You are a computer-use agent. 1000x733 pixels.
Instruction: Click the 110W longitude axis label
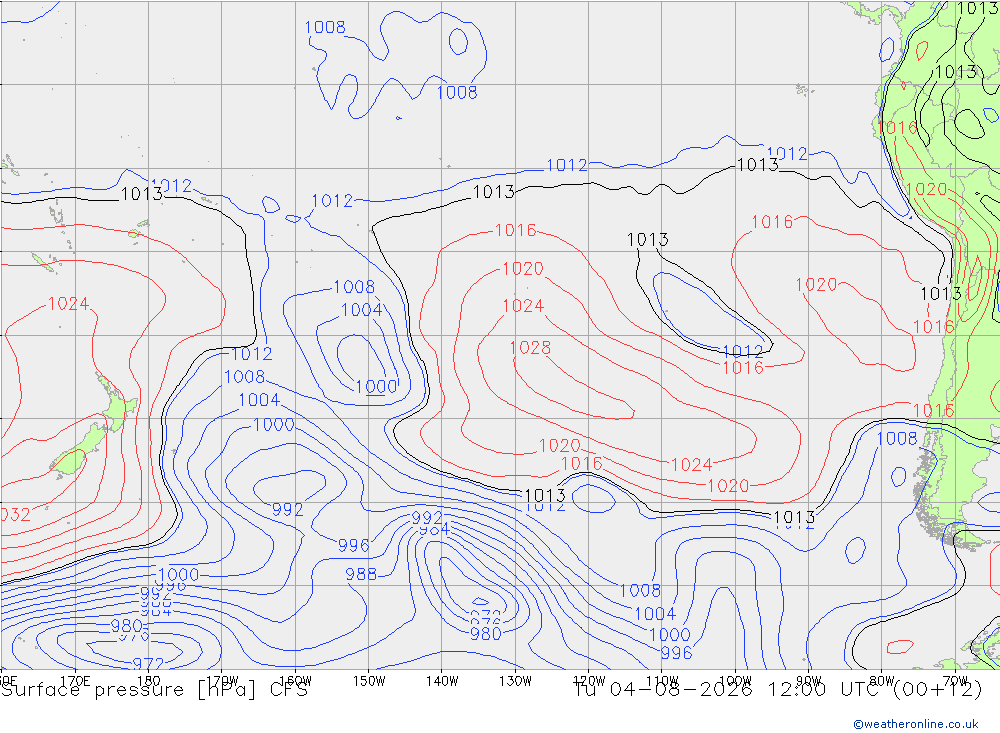662,681
